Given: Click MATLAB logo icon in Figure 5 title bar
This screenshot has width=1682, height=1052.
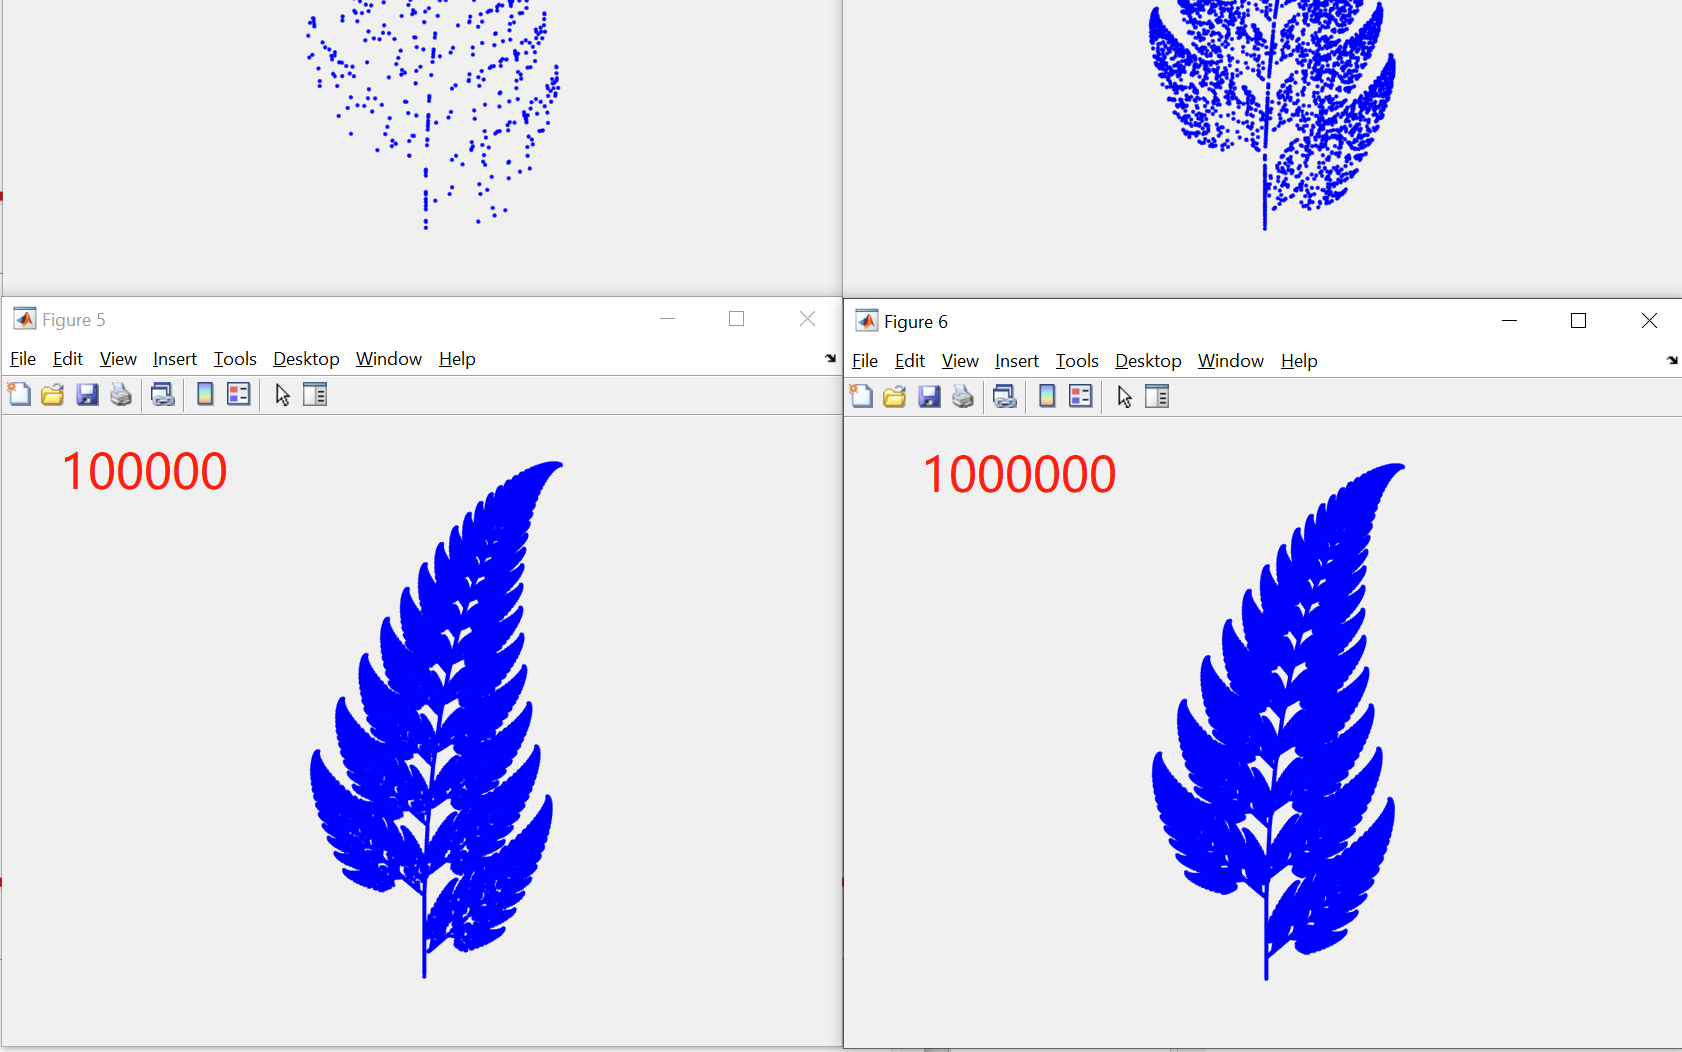Looking at the screenshot, I should click(25, 319).
